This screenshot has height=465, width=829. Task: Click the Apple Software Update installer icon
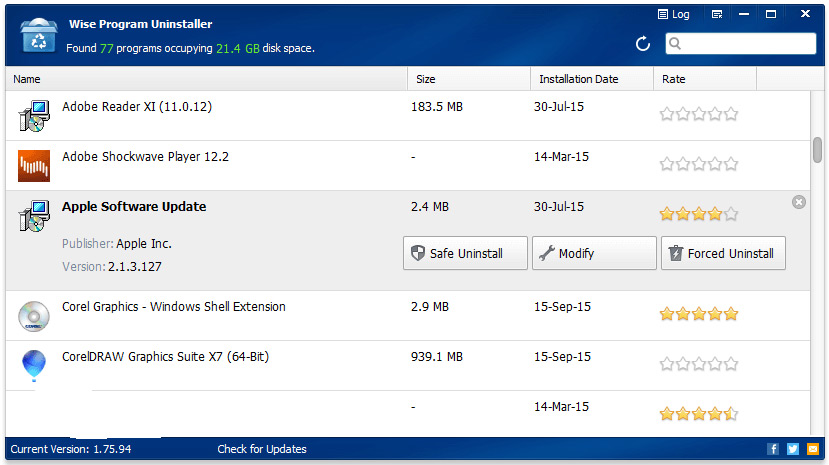34,215
